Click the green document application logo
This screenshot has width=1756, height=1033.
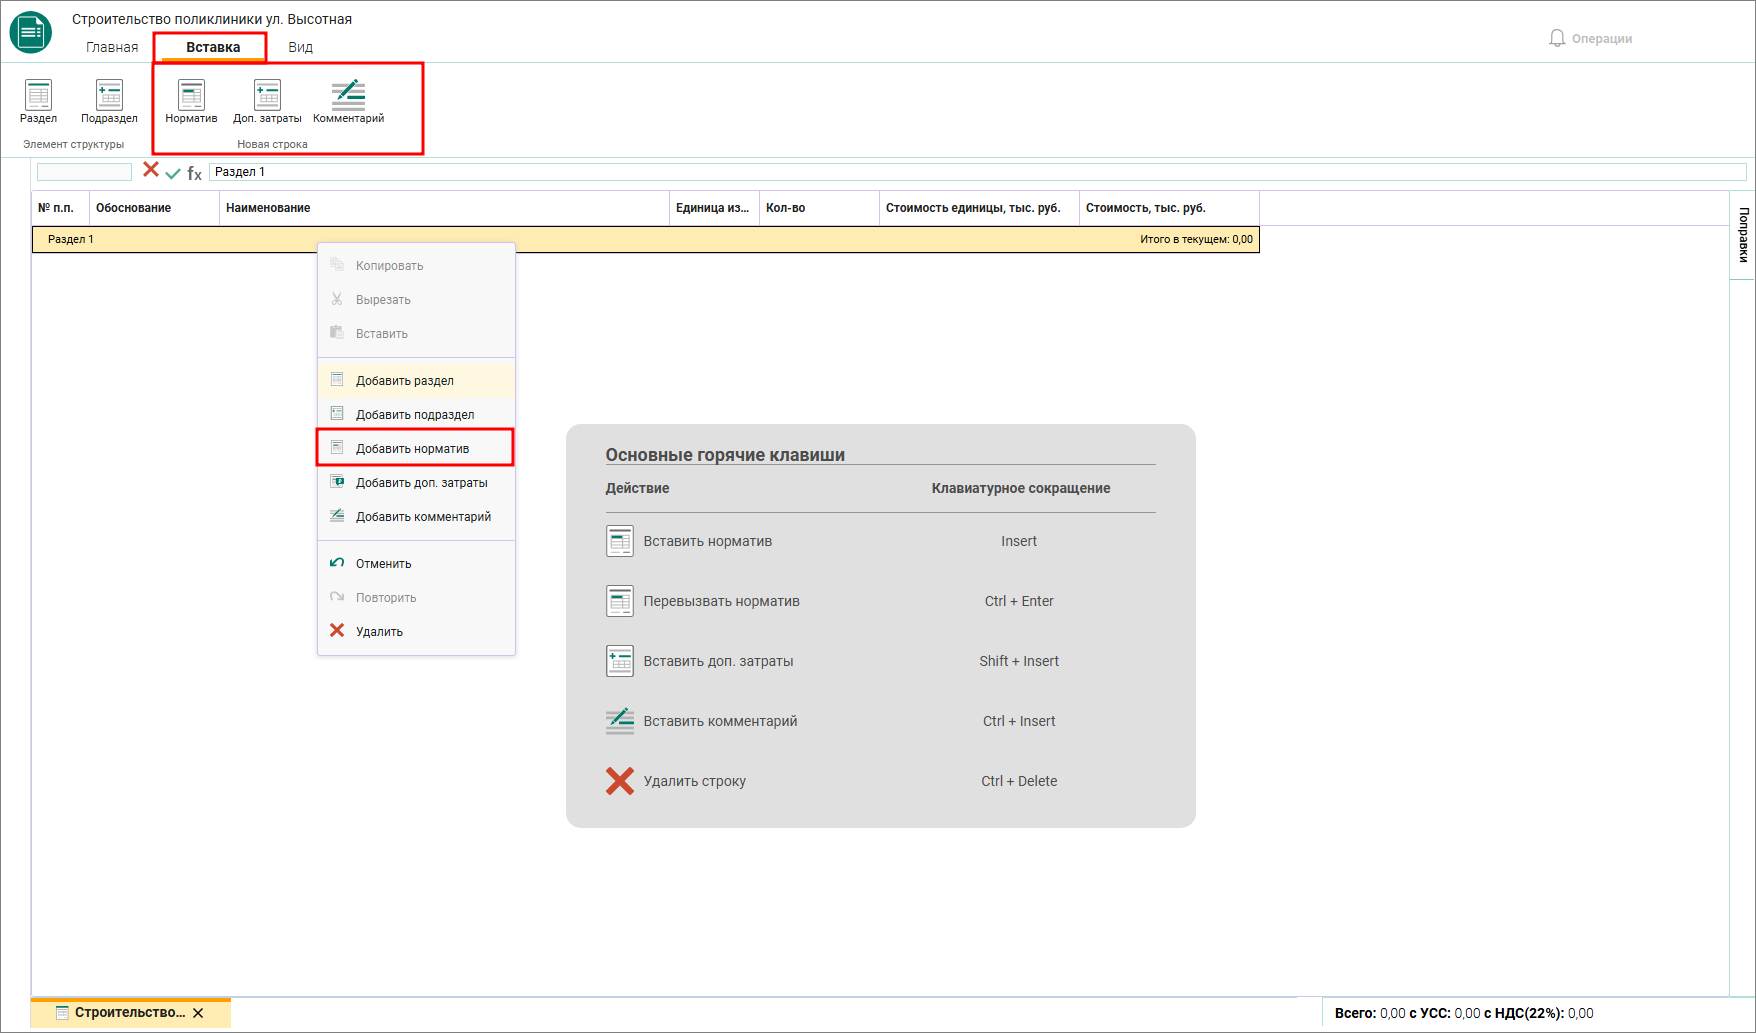click(x=31, y=32)
